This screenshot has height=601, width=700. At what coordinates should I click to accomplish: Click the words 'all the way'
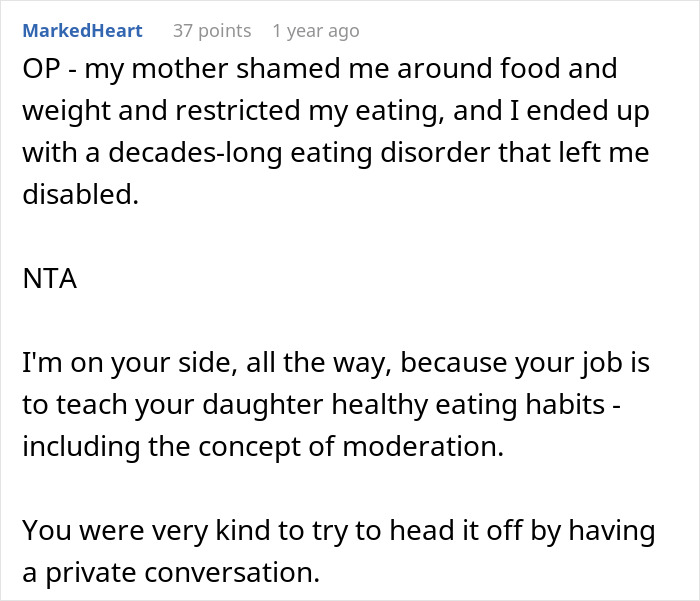[x=303, y=362]
